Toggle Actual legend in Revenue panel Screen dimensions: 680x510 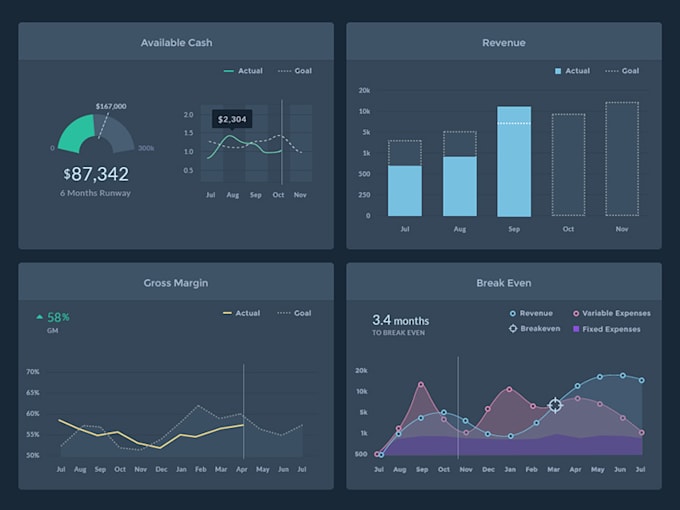click(x=572, y=71)
